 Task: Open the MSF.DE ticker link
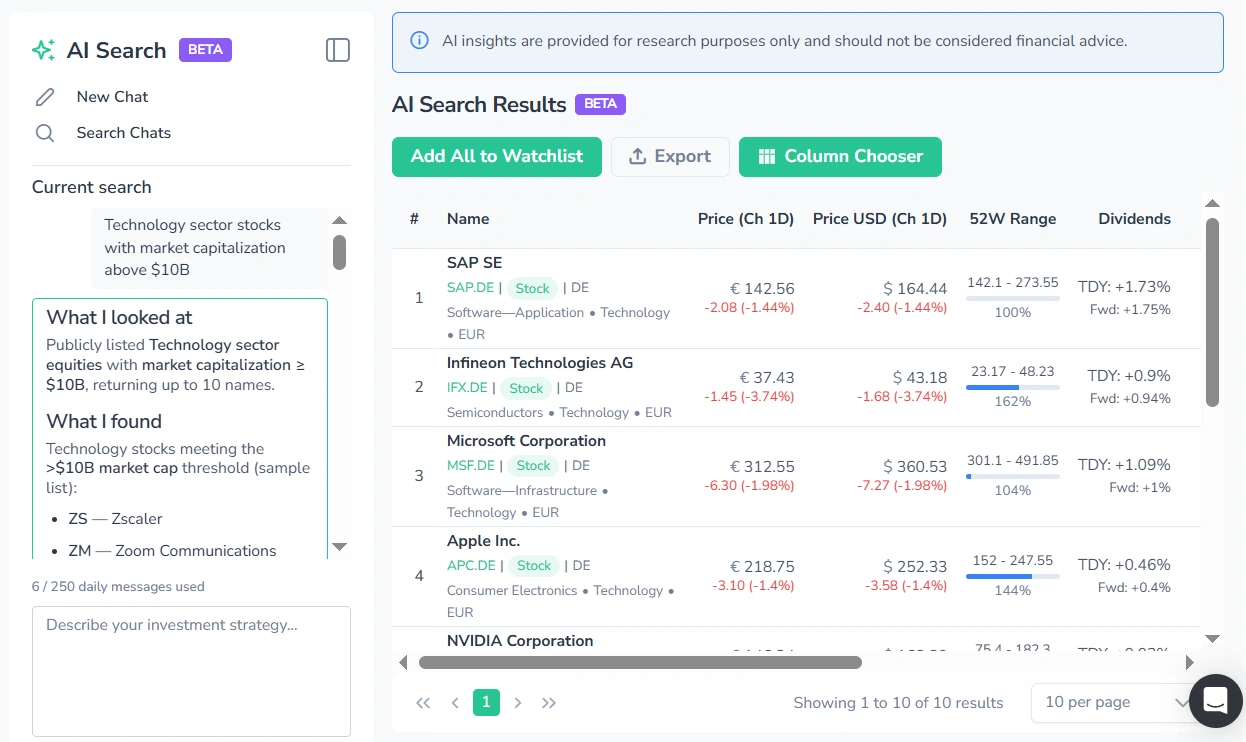[x=469, y=465]
